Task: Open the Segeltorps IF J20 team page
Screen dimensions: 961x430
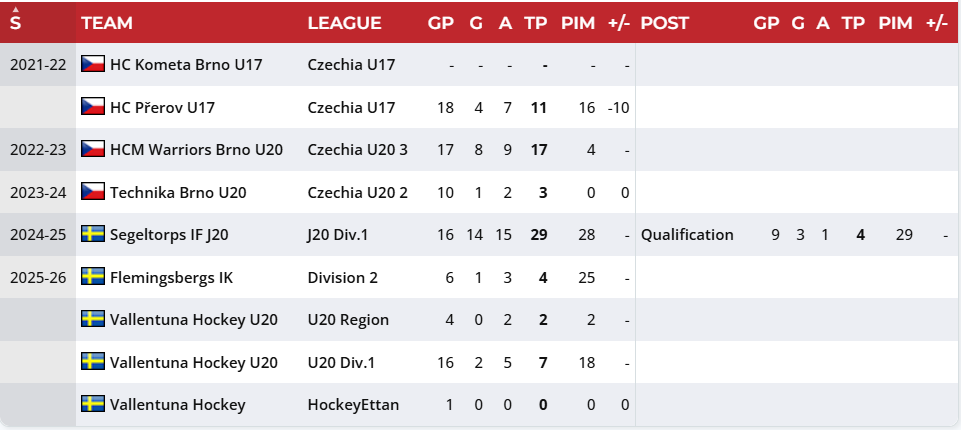Action: (x=169, y=235)
